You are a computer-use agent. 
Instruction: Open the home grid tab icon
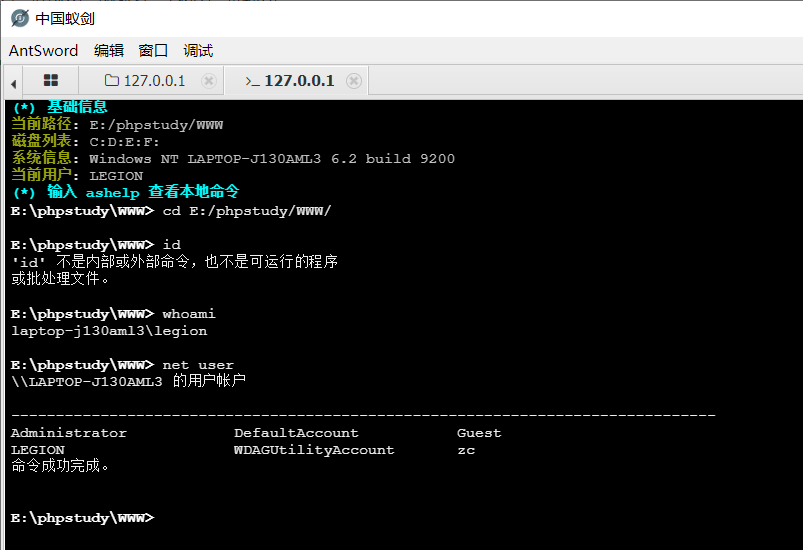pyautogui.click(x=51, y=80)
